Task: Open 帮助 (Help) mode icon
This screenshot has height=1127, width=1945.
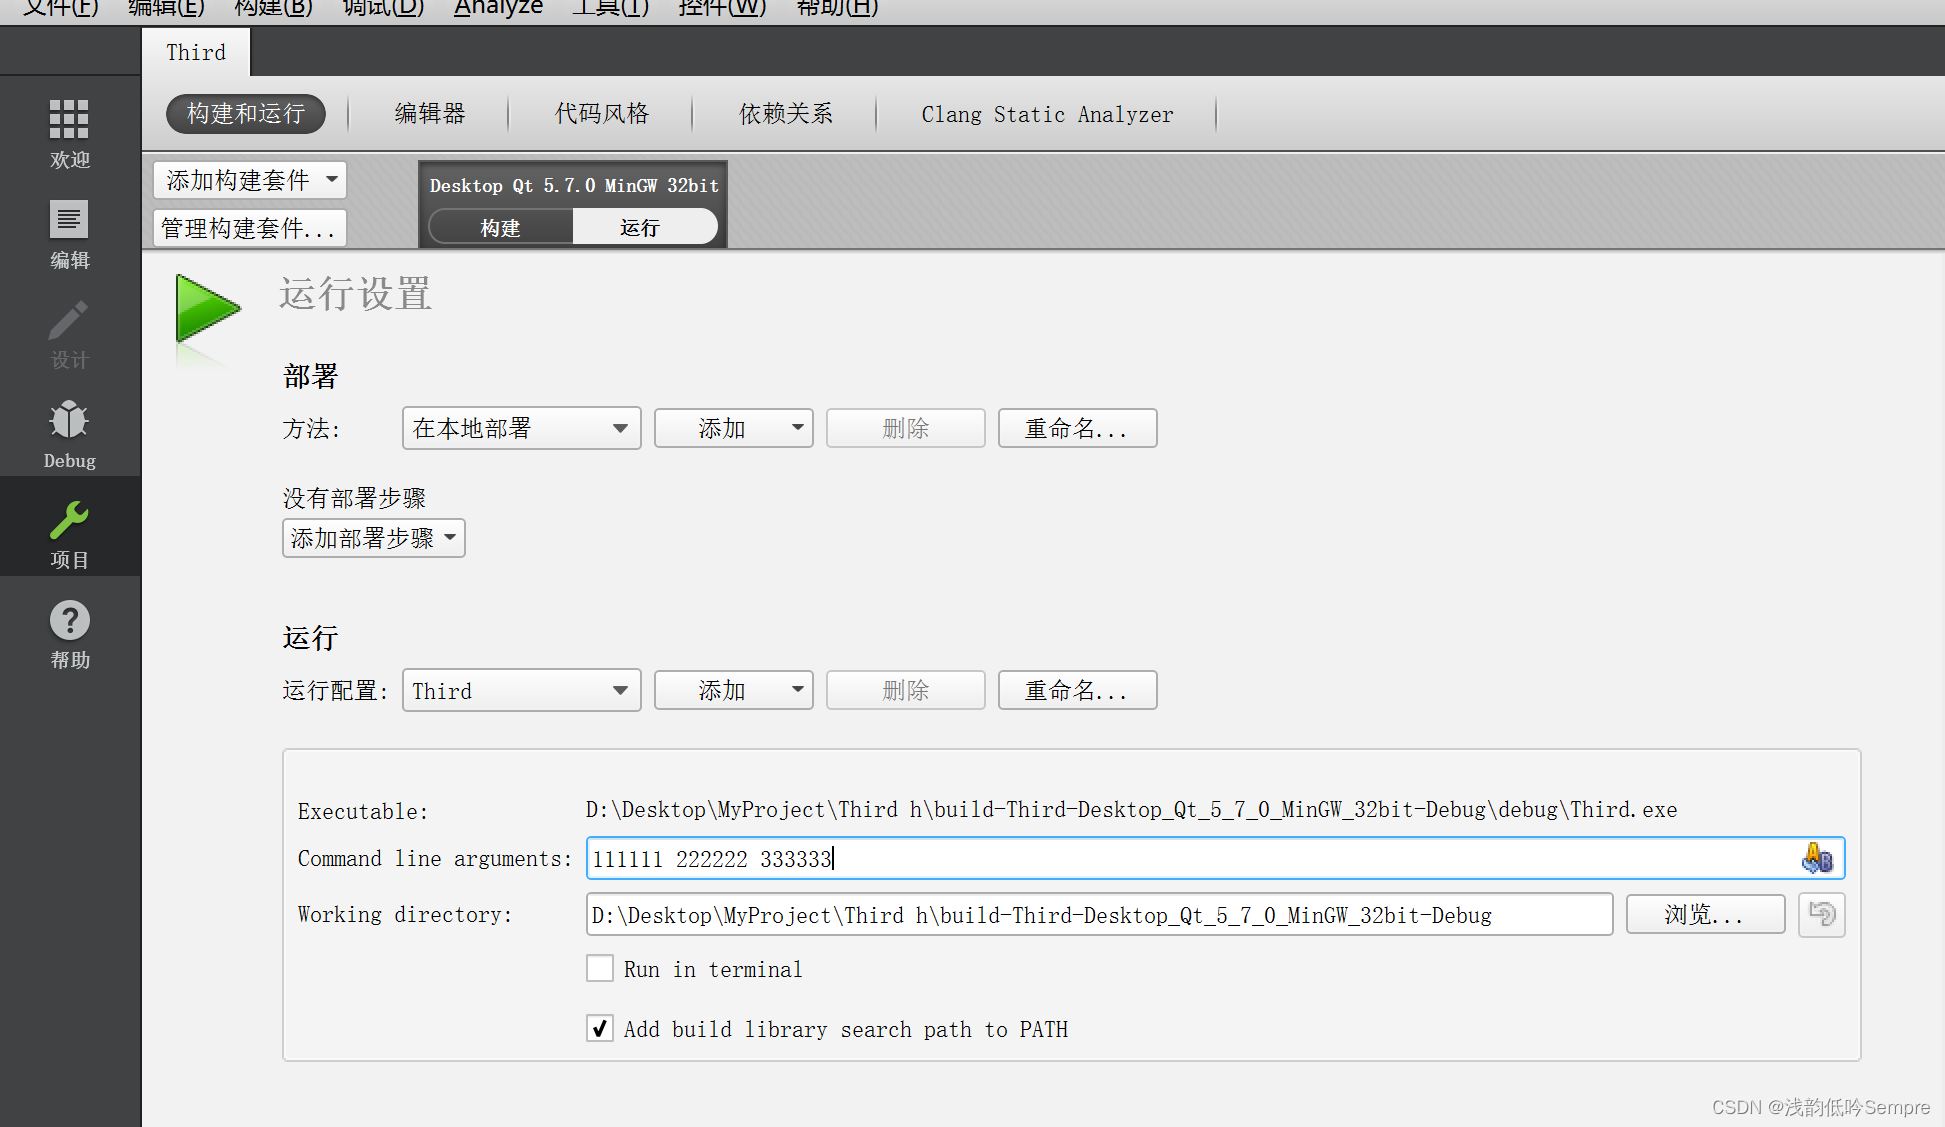Action: 69,632
